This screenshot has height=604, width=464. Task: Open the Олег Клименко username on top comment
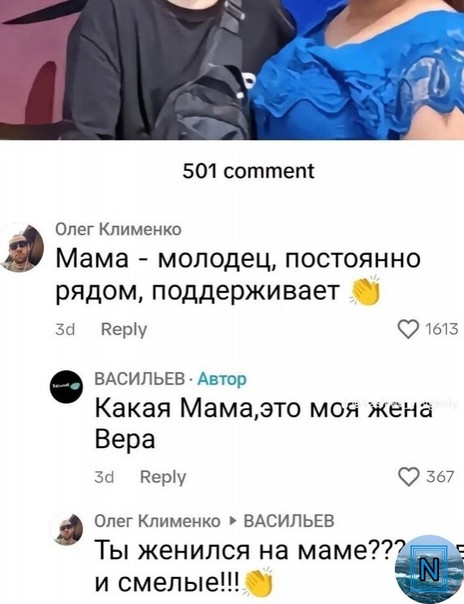tap(119, 229)
